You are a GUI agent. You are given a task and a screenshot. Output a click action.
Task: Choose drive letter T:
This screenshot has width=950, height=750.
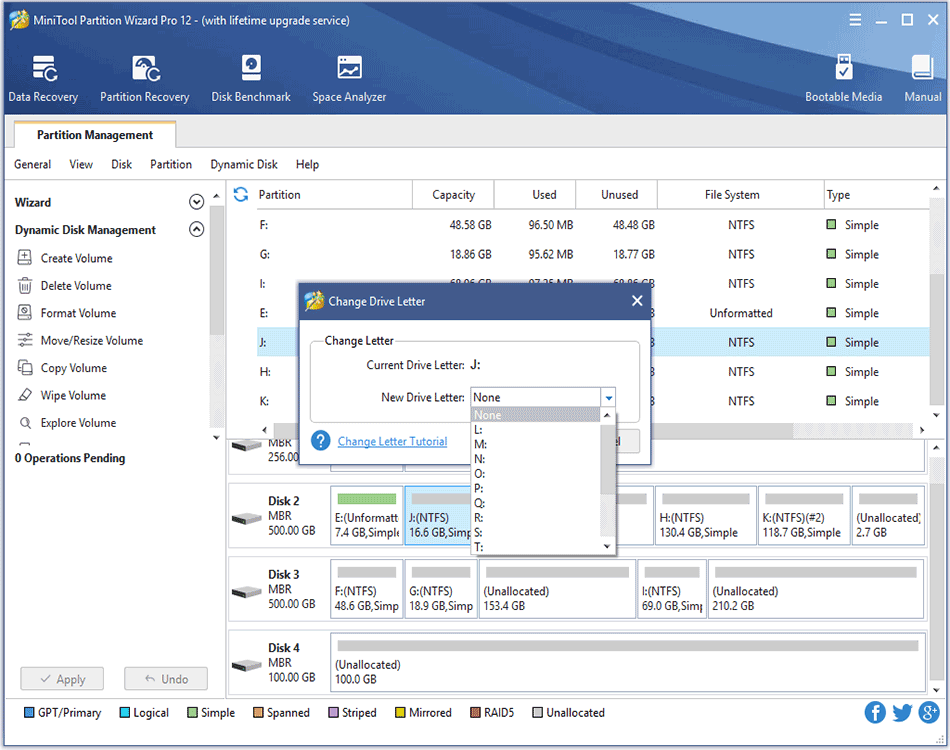536,547
